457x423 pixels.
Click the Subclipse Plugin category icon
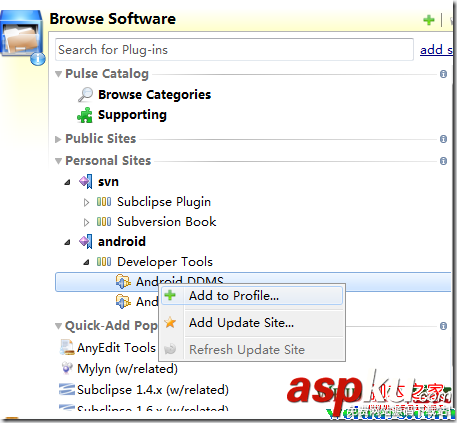pos(104,202)
